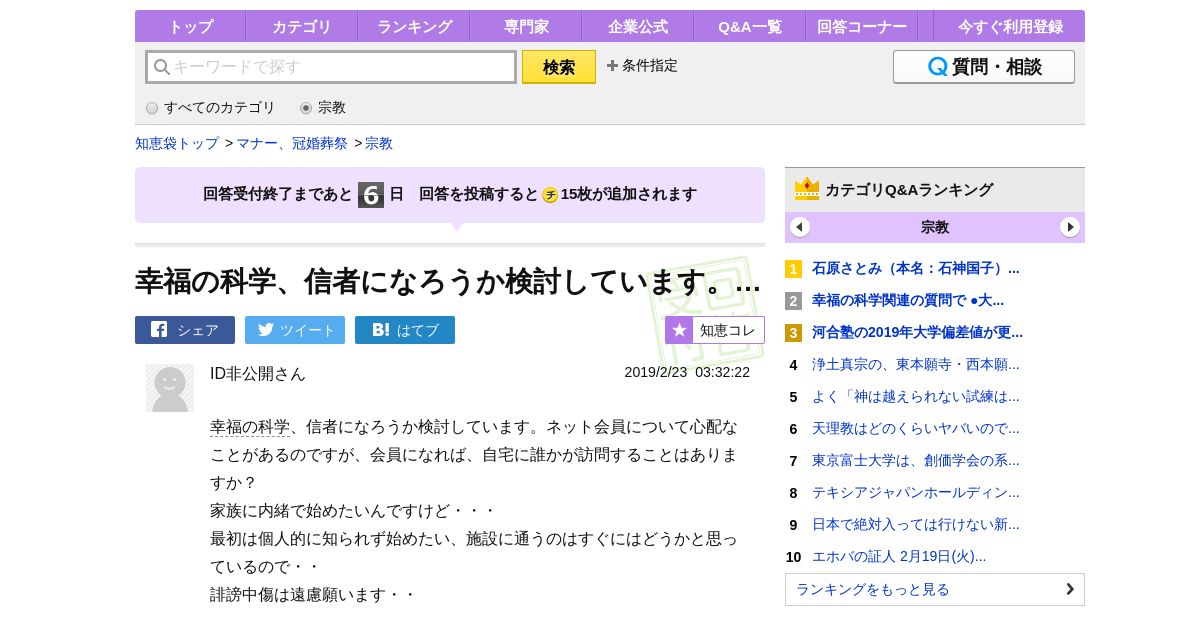Click chevron arrow on ランキングをもっと見る
Image resolution: width=1200 pixels, height=630 pixels.
pyautogui.click(x=1070, y=589)
